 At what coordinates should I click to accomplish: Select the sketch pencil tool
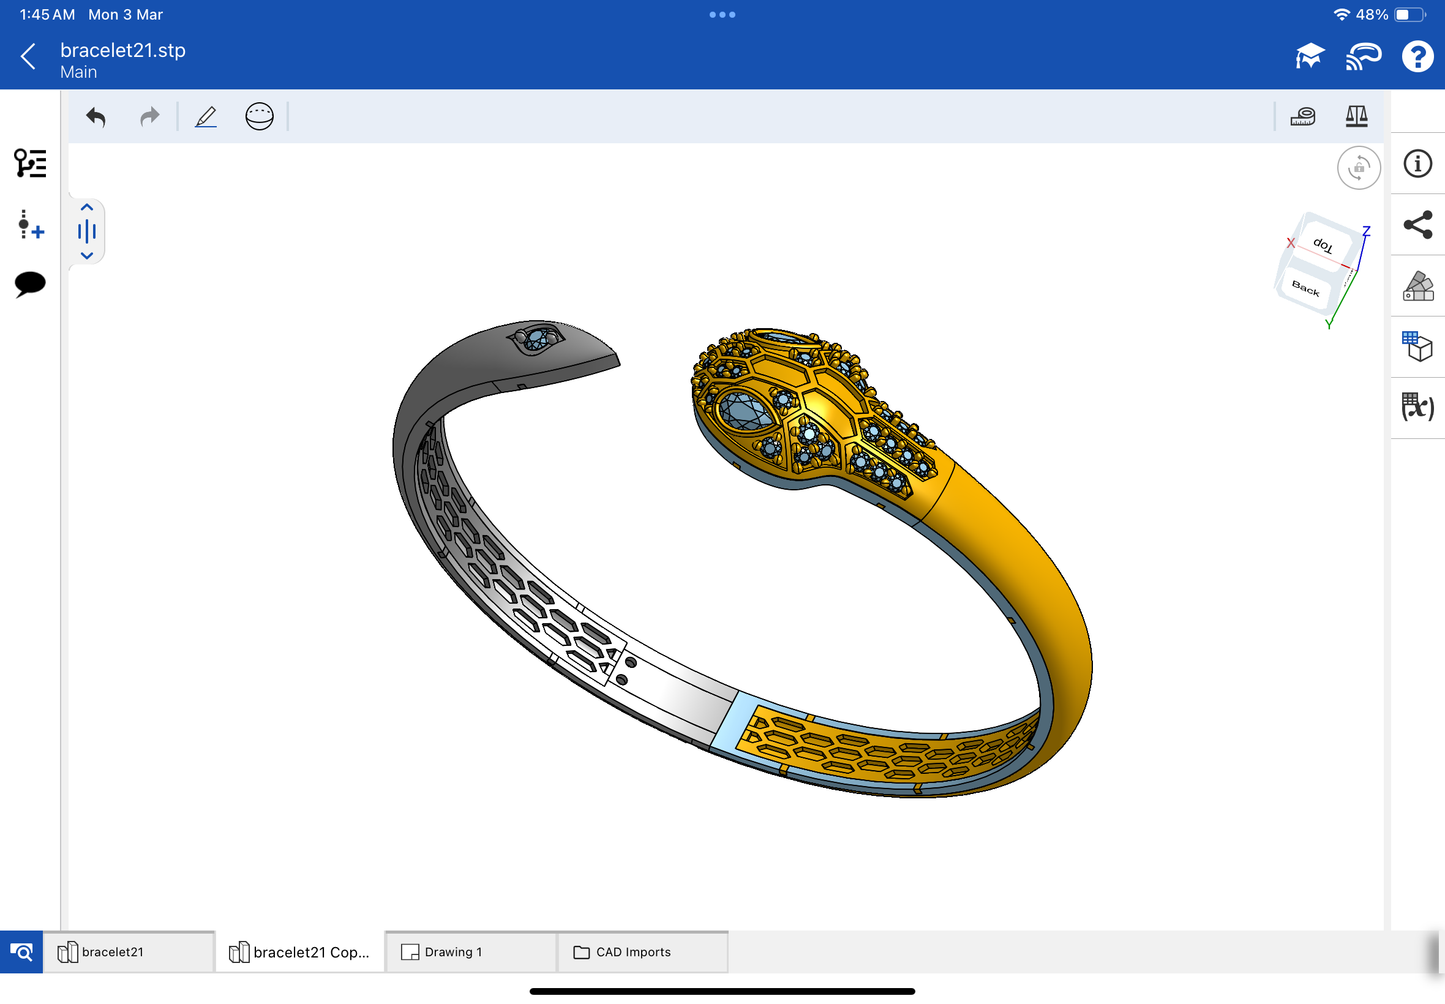coord(206,117)
